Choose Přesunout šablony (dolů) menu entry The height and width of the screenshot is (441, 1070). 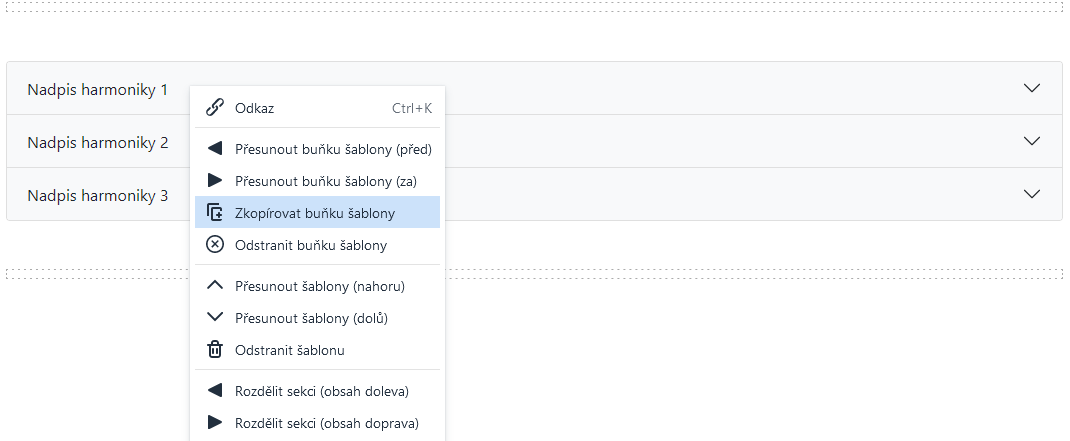click(317, 317)
